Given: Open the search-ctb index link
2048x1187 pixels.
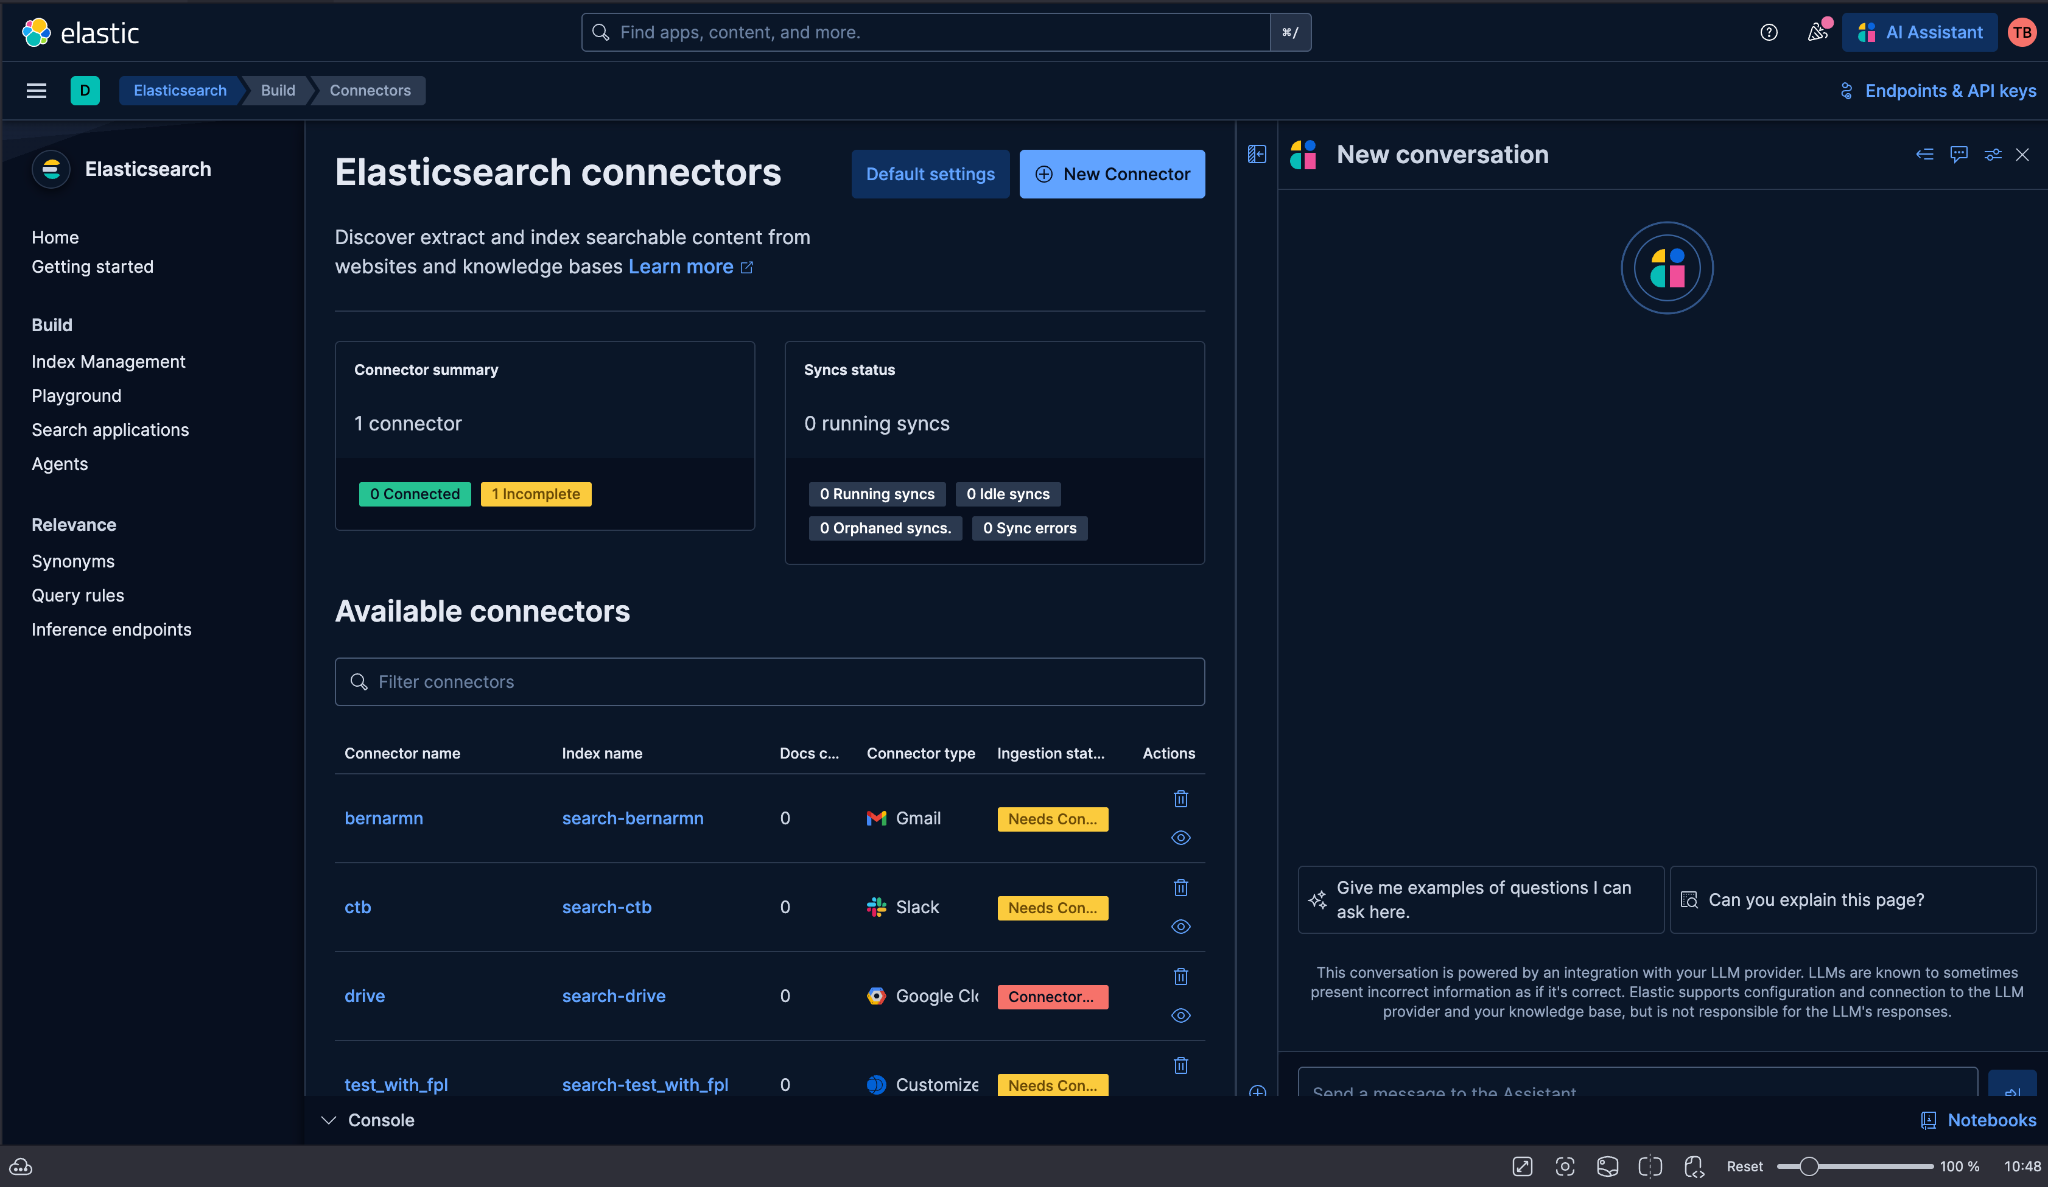Looking at the screenshot, I should [x=607, y=908].
